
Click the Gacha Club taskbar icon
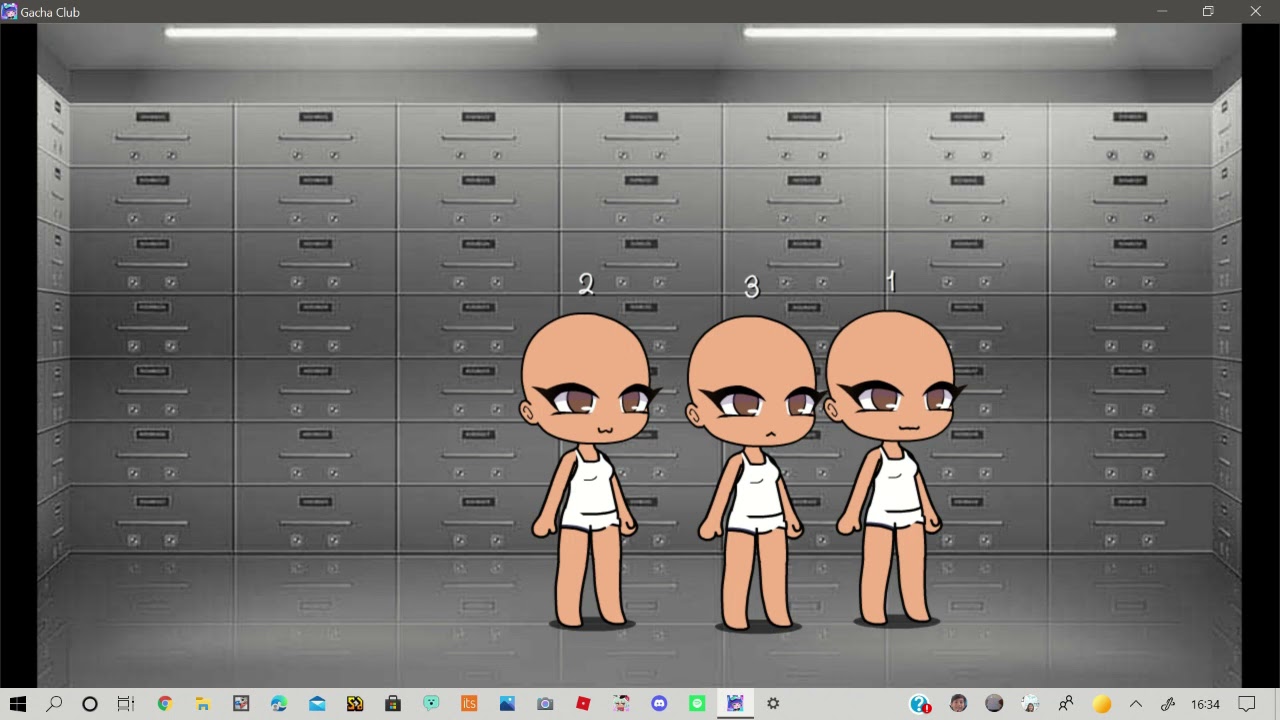(x=735, y=704)
